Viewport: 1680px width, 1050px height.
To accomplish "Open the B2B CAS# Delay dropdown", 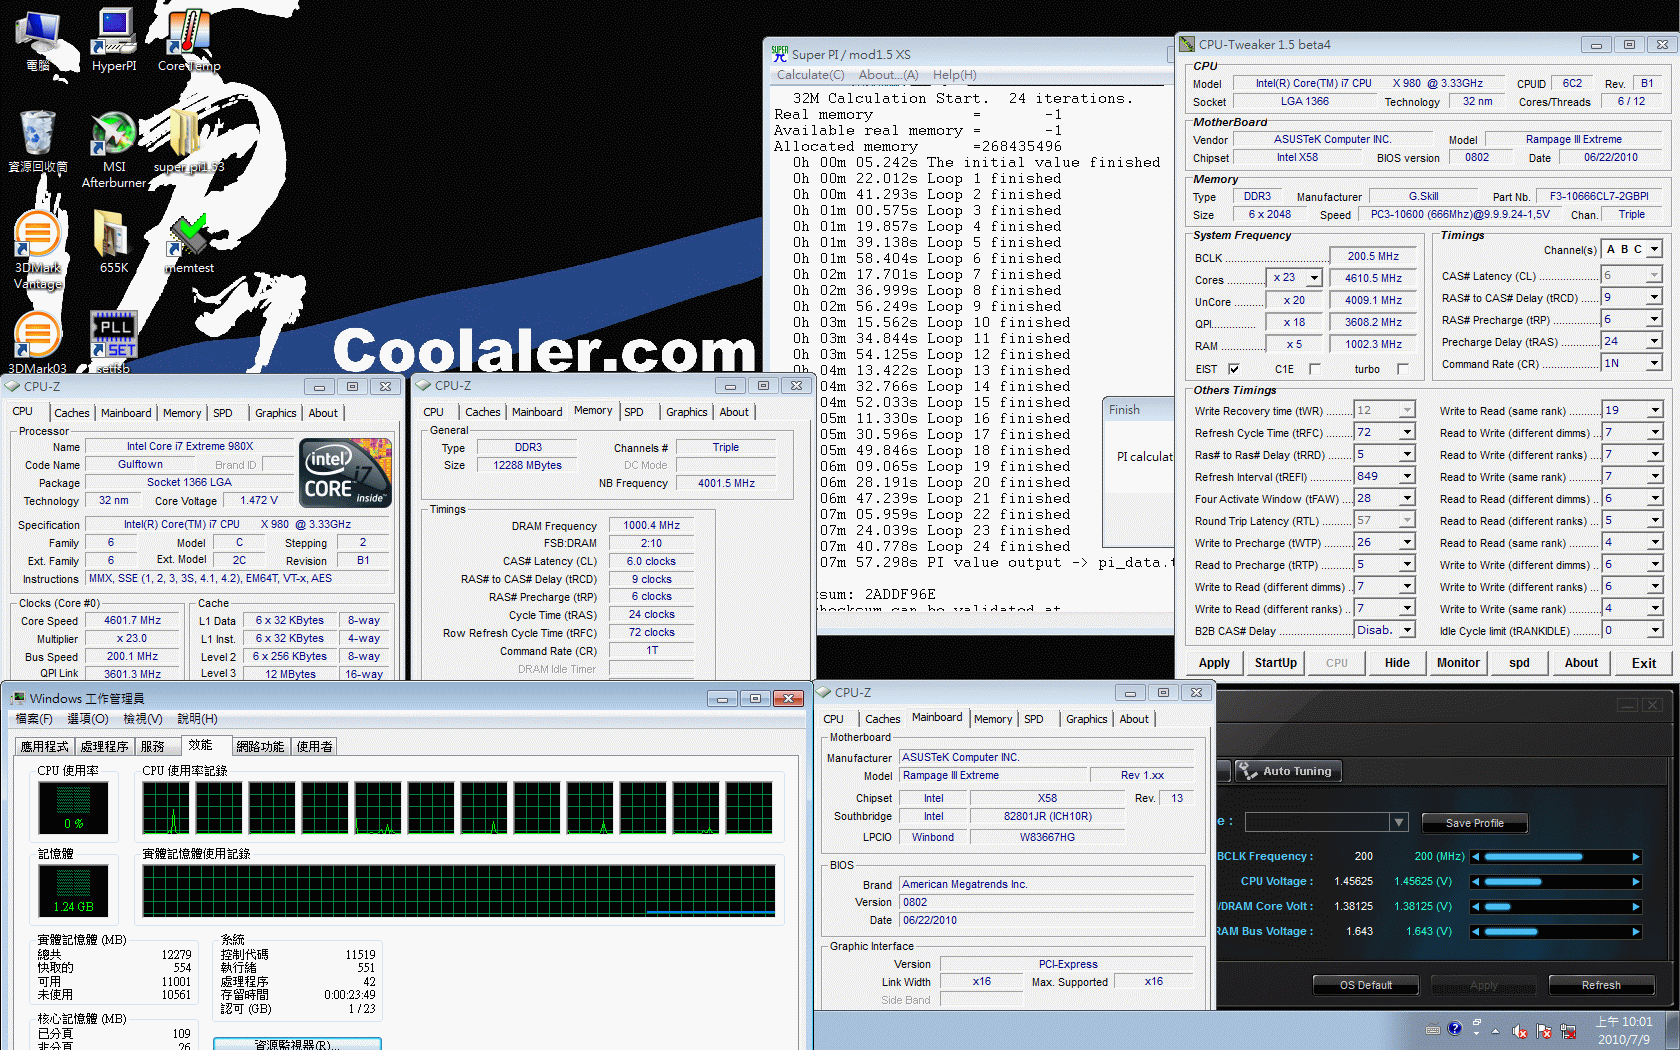I will point(1407,630).
